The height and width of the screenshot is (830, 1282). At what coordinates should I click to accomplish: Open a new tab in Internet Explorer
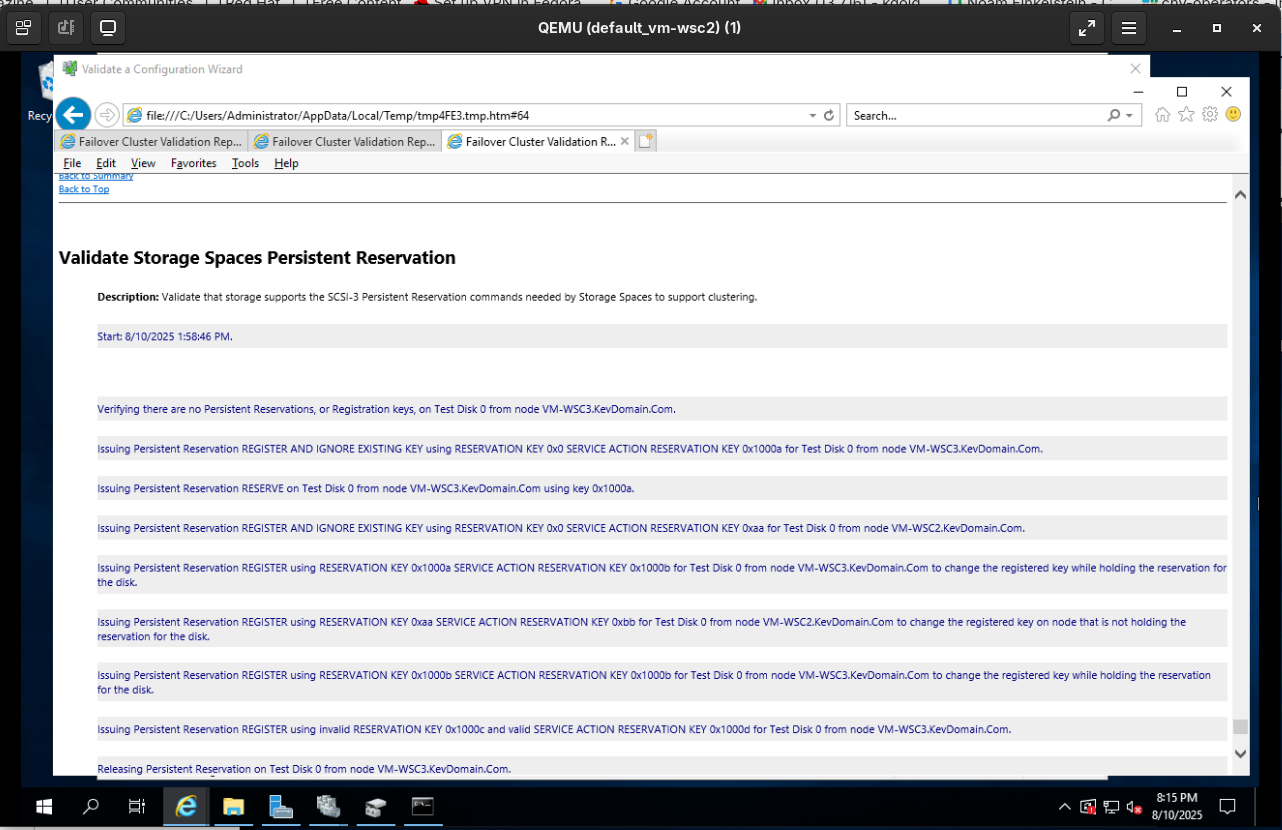[646, 141]
